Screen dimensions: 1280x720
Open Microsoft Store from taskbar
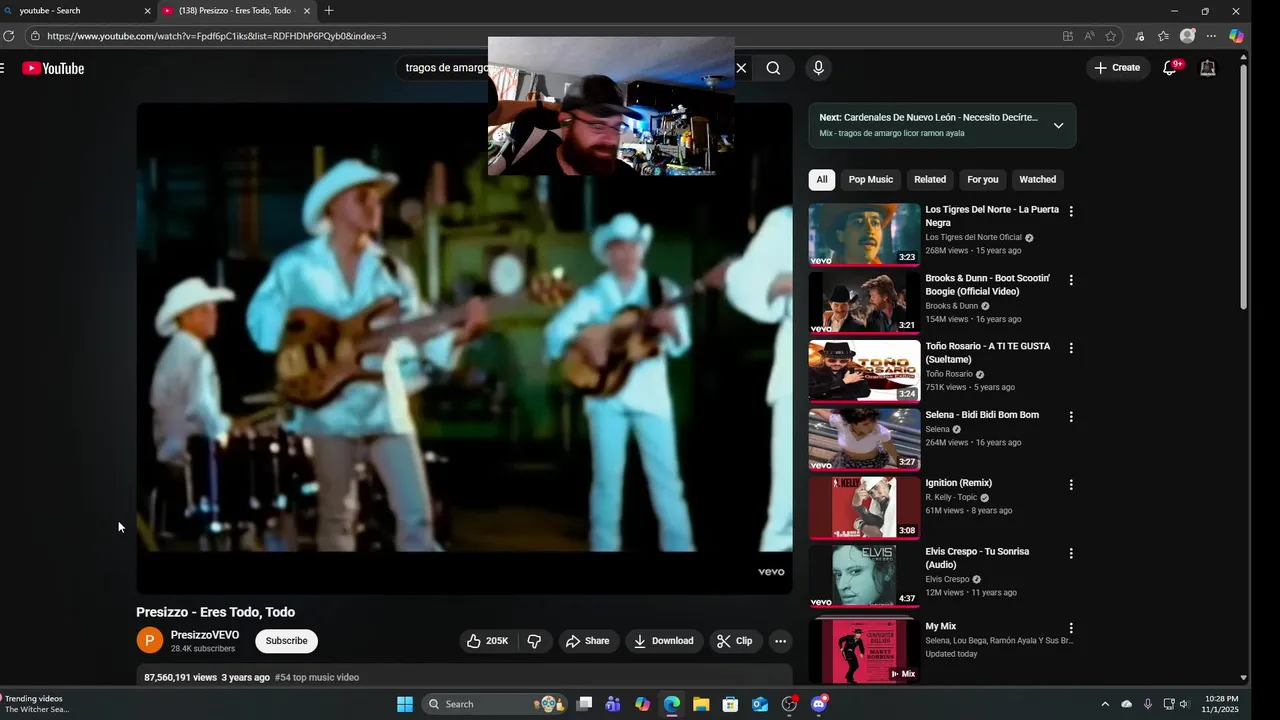pyautogui.click(x=730, y=704)
